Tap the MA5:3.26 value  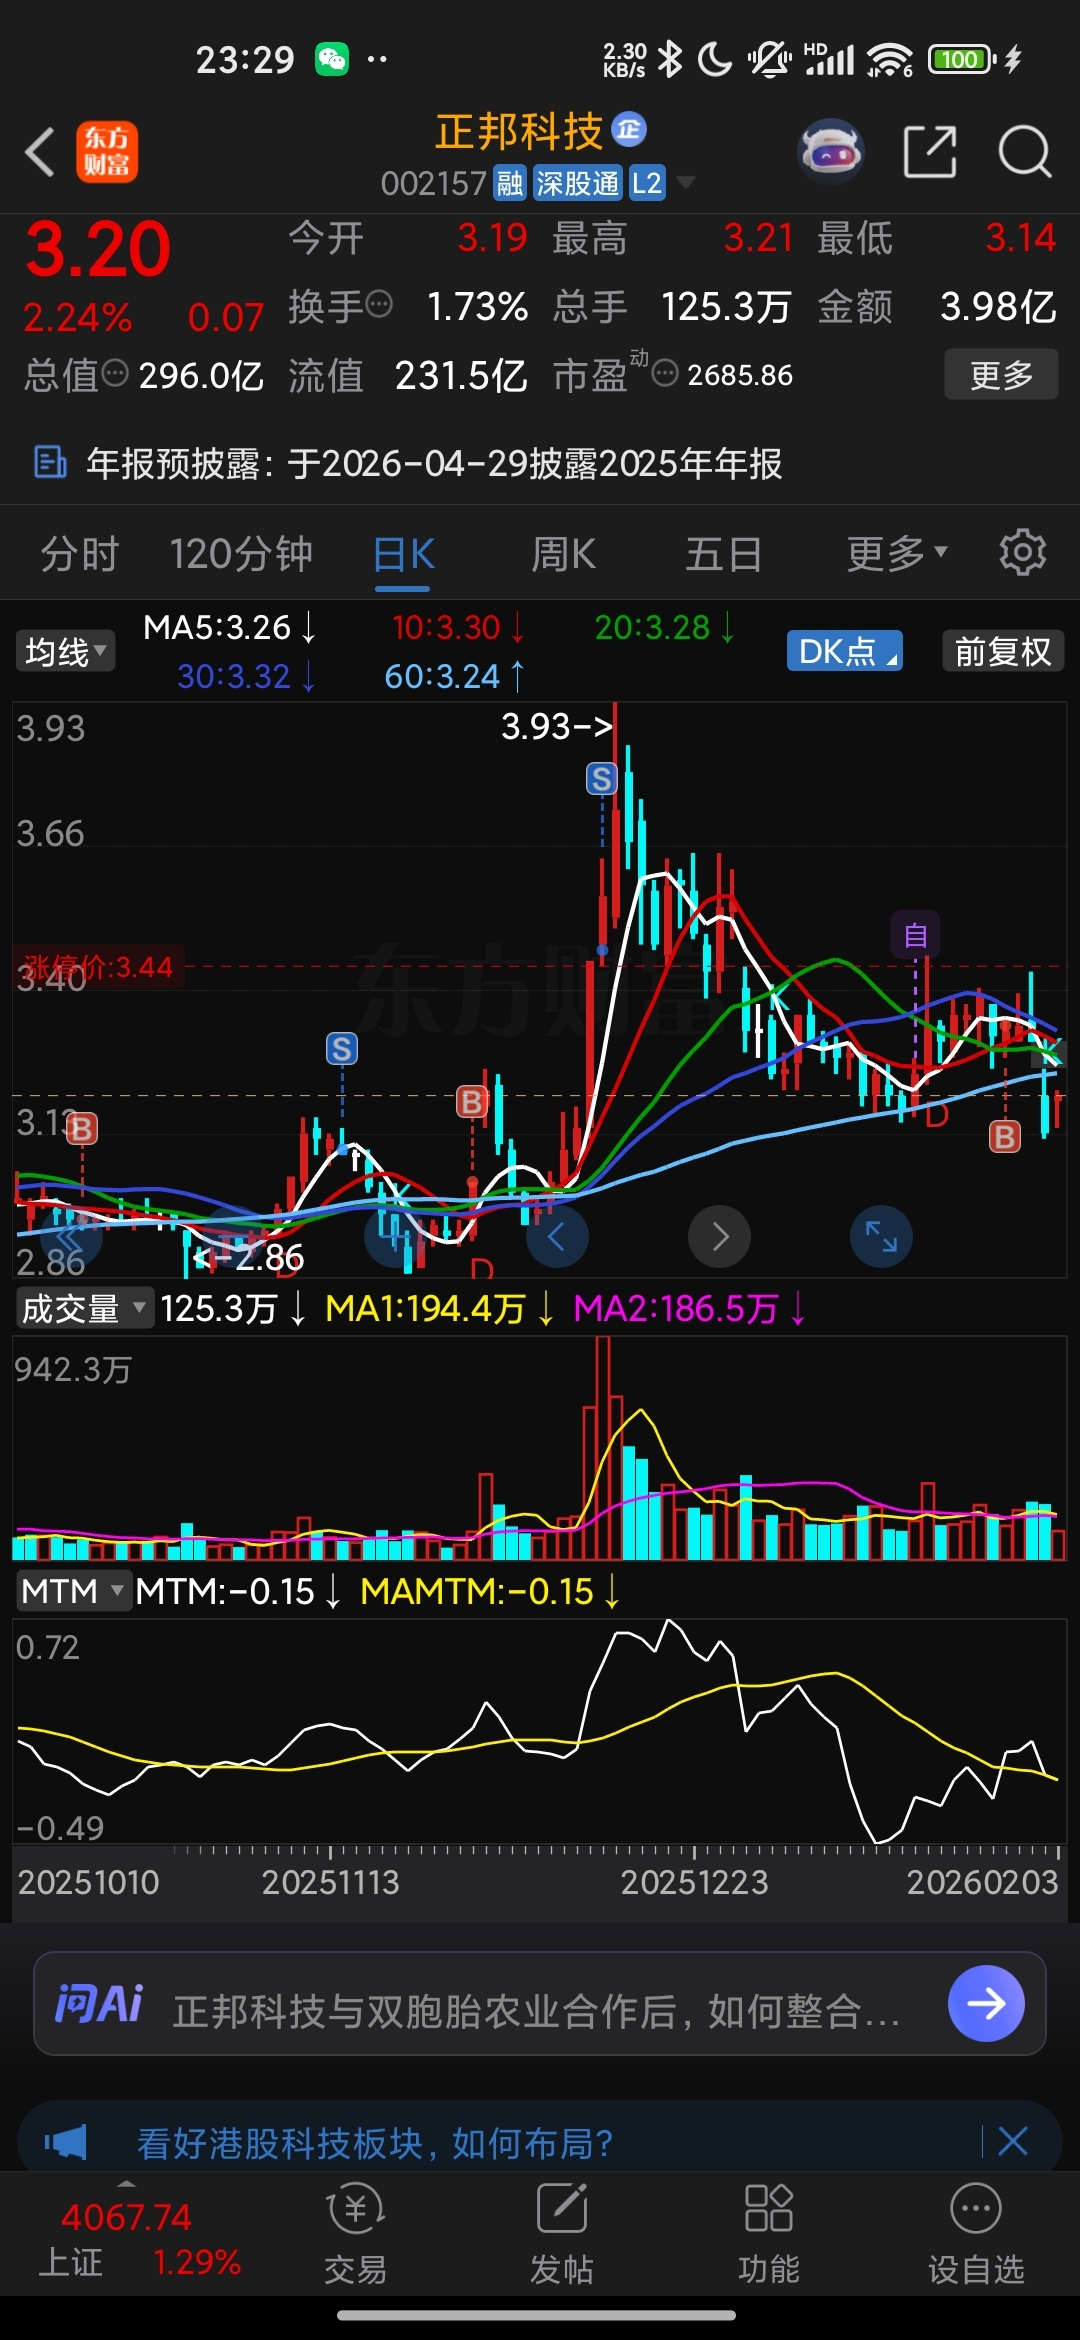[229, 627]
